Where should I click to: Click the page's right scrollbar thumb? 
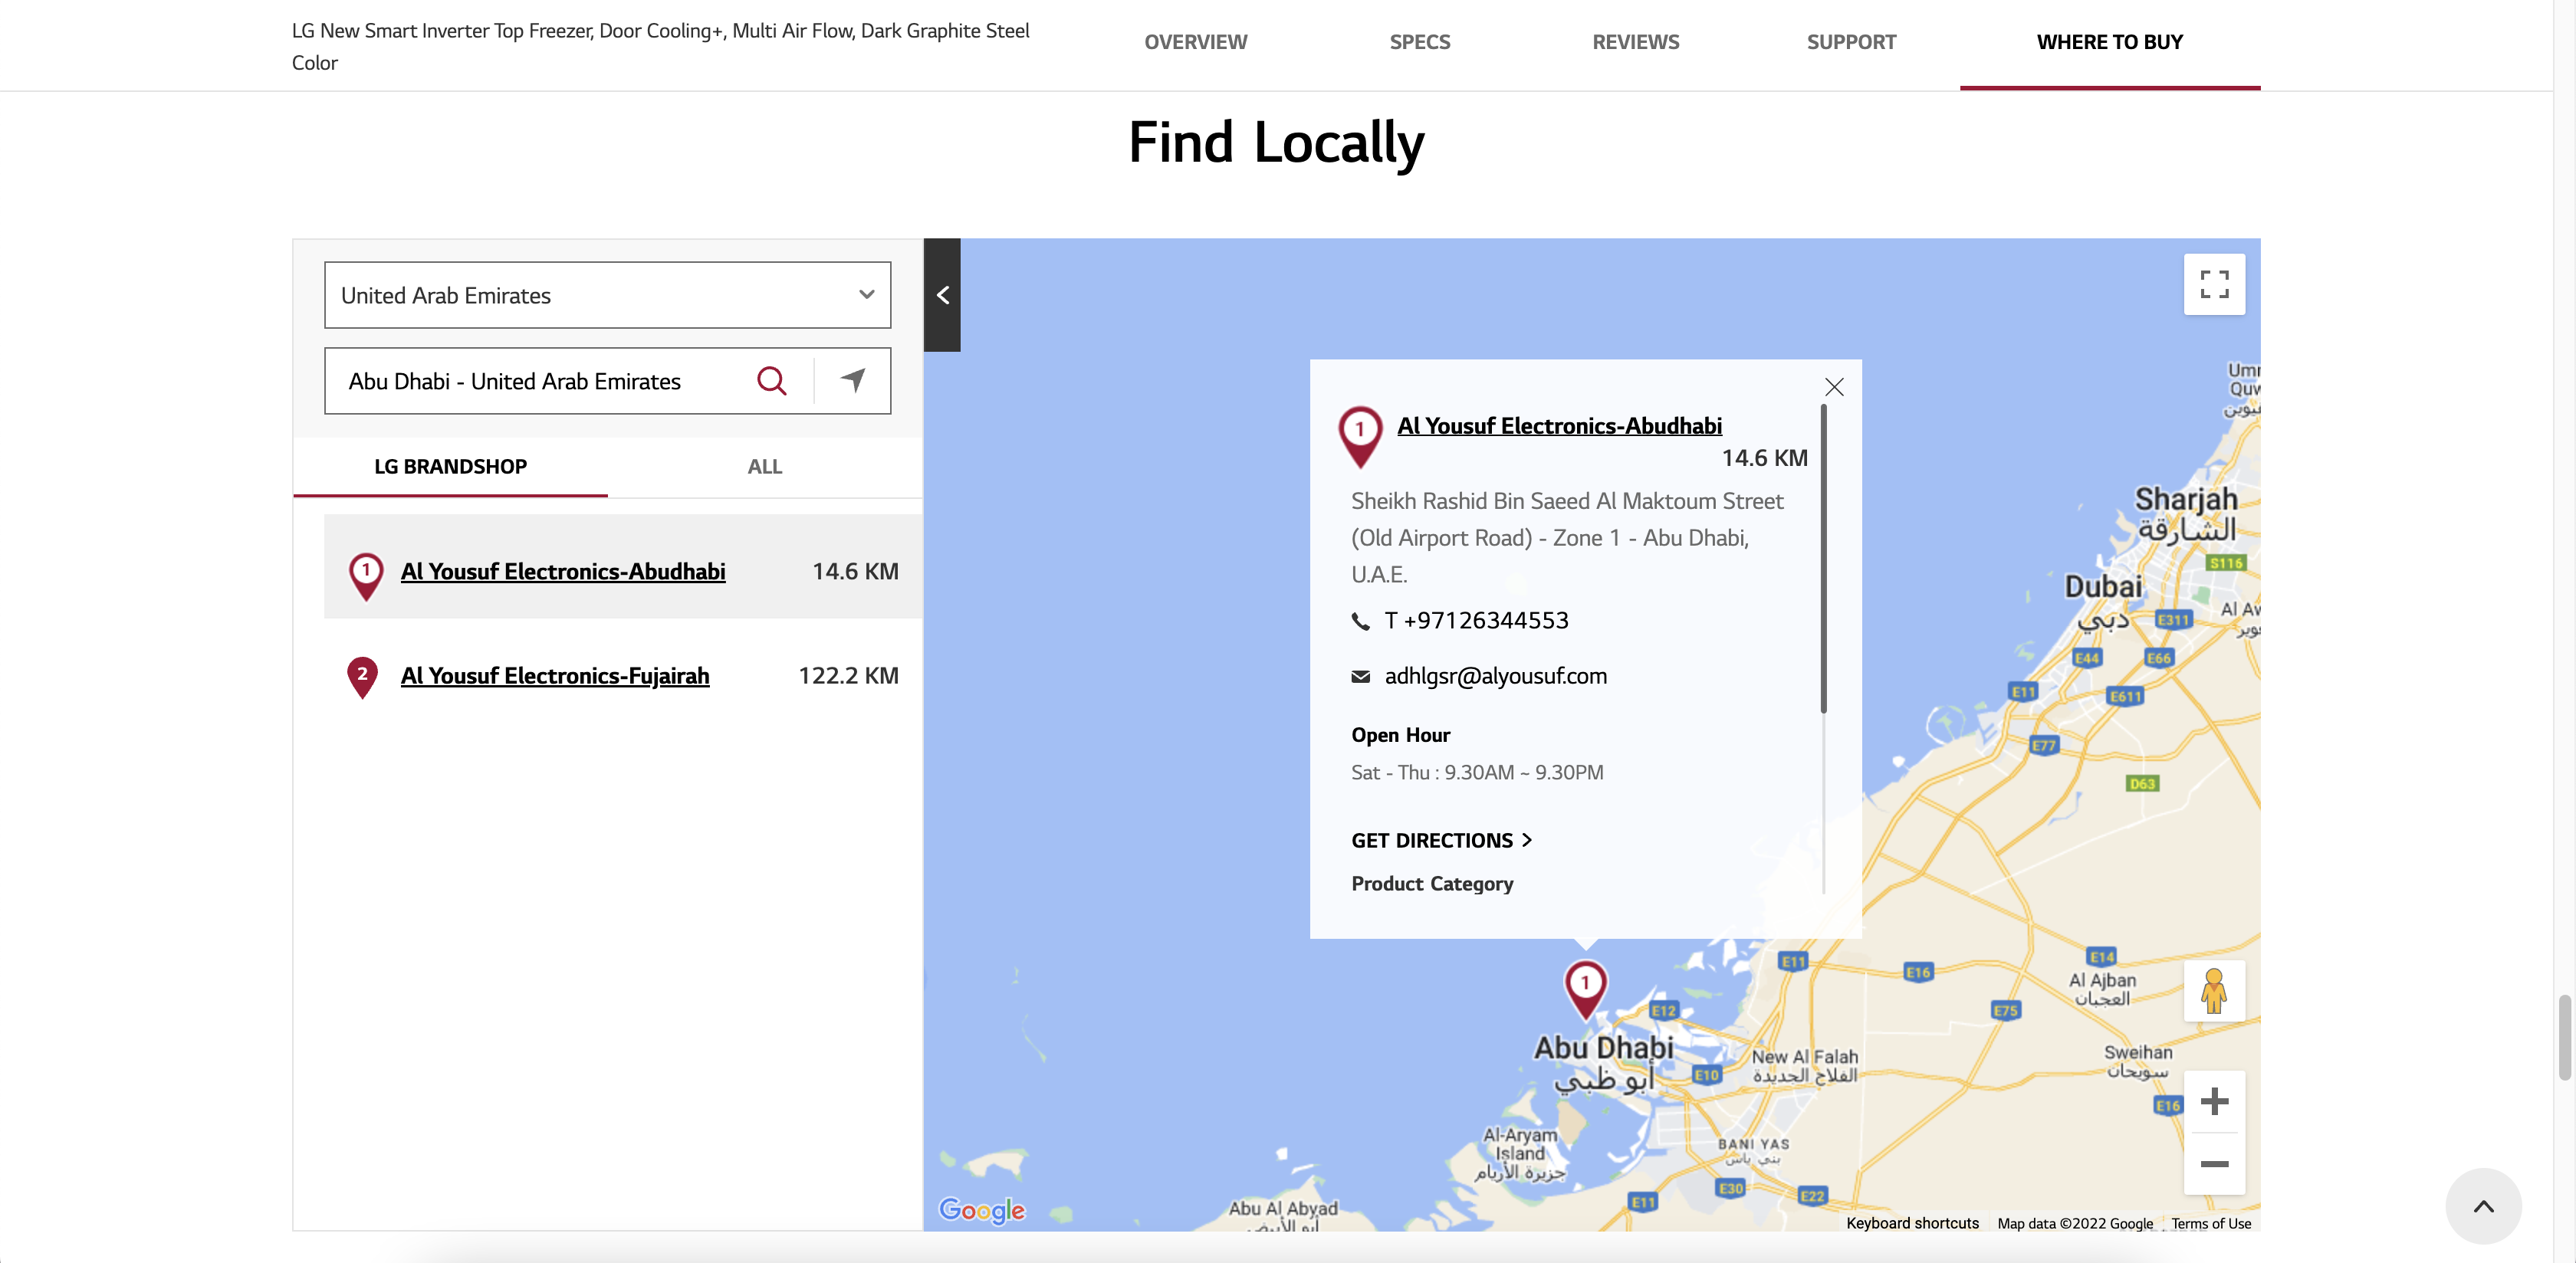(x=2564, y=1037)
